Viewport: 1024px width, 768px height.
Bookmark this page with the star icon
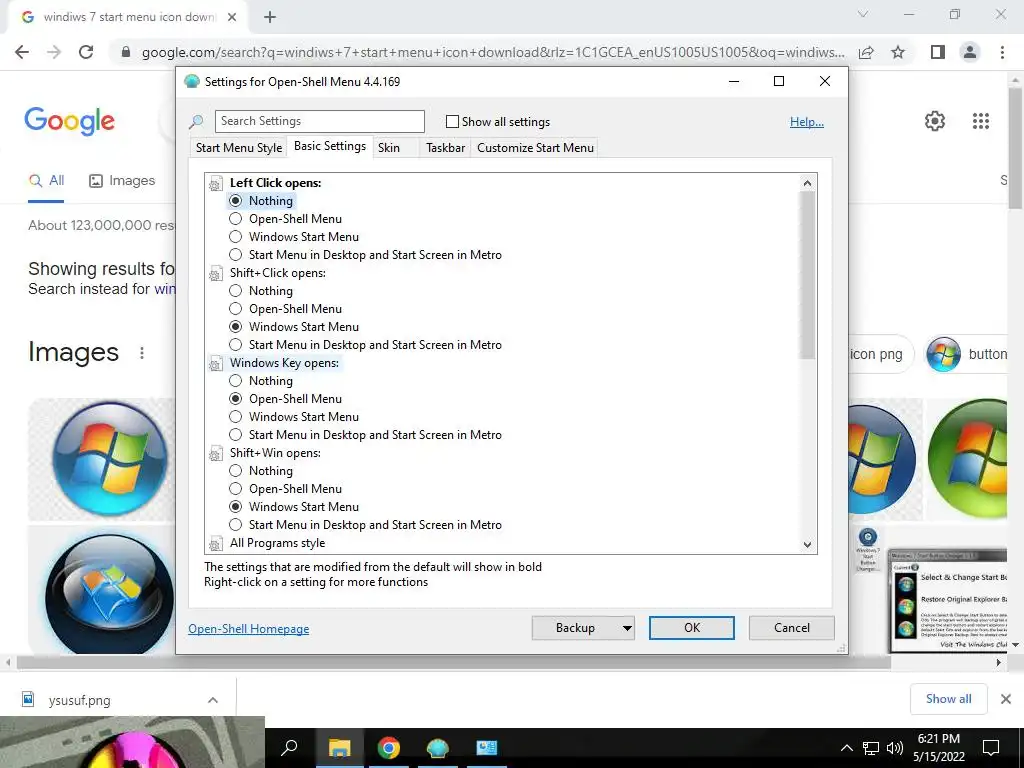[x=898, y=52]
